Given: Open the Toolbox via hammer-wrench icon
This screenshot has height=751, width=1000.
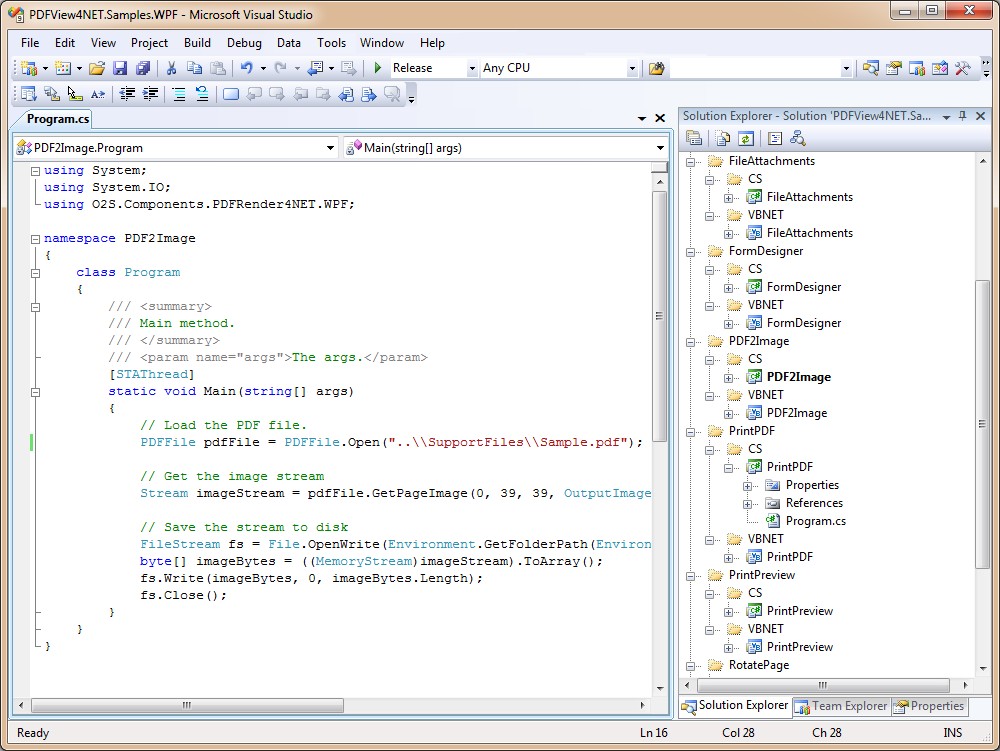Looking at the screenshot, I should coord(962,68).
